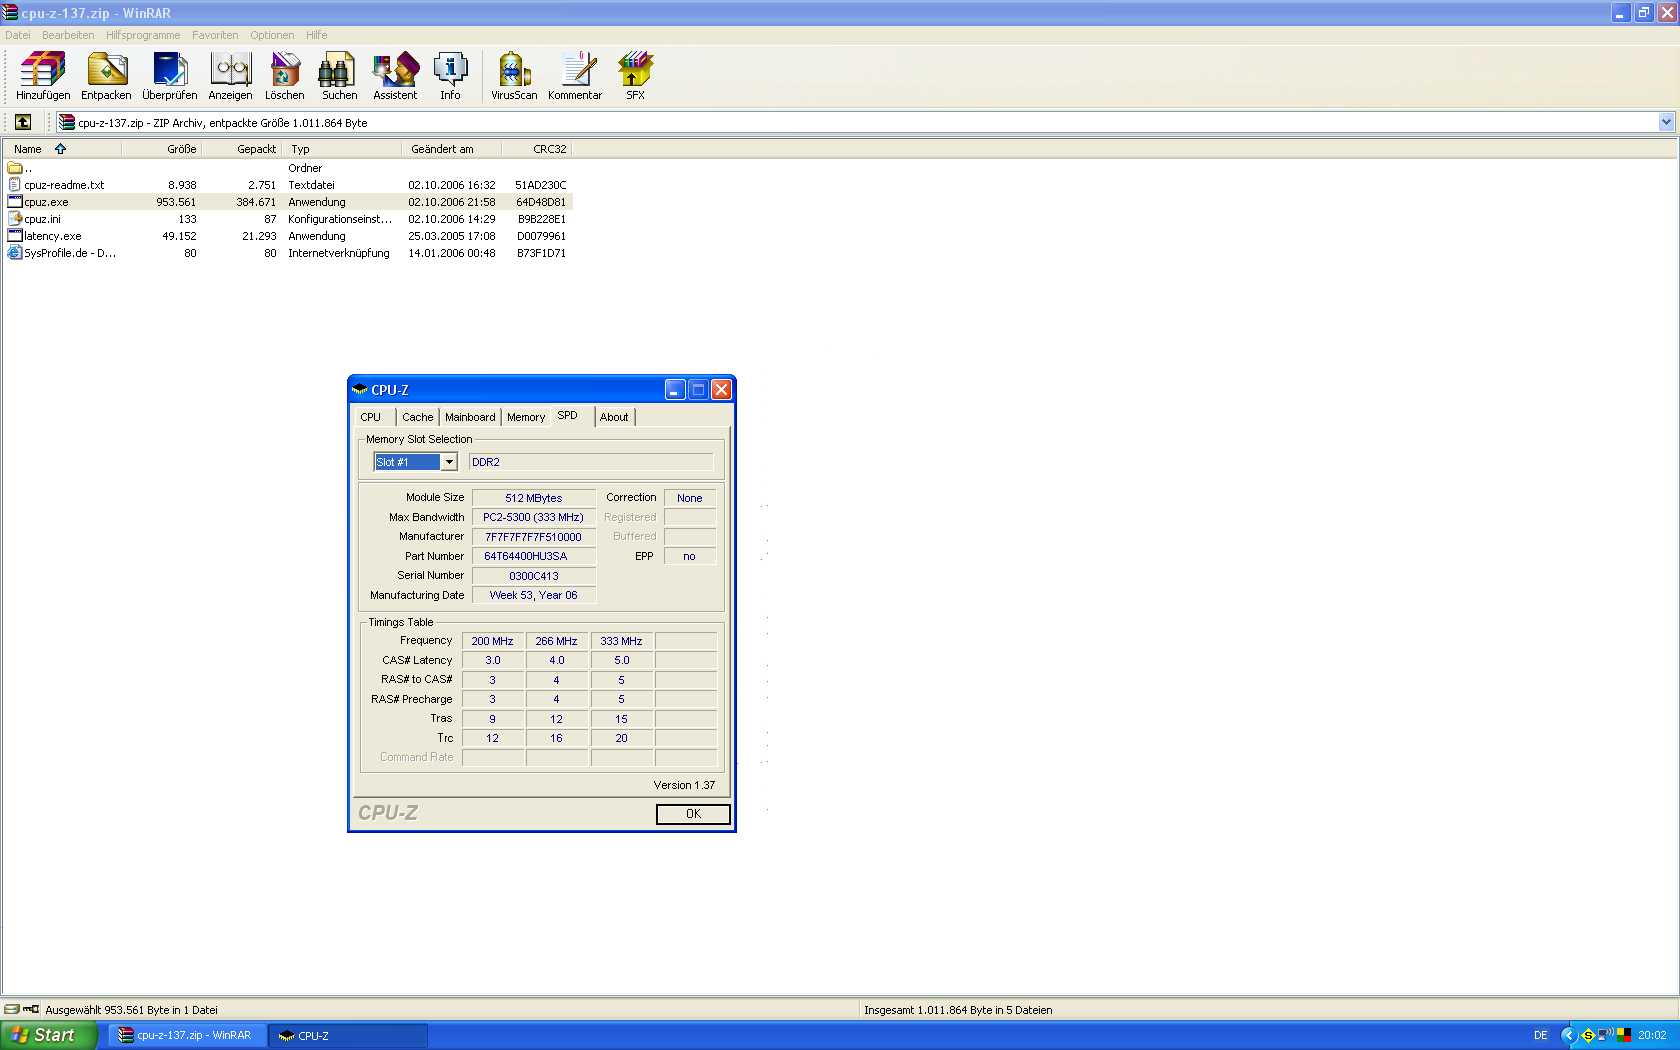Viewport: 1680px width, 1050px height.
Task: Switch to the Mainboard tab
Action: pyautogui.click(x=470, y=417)
